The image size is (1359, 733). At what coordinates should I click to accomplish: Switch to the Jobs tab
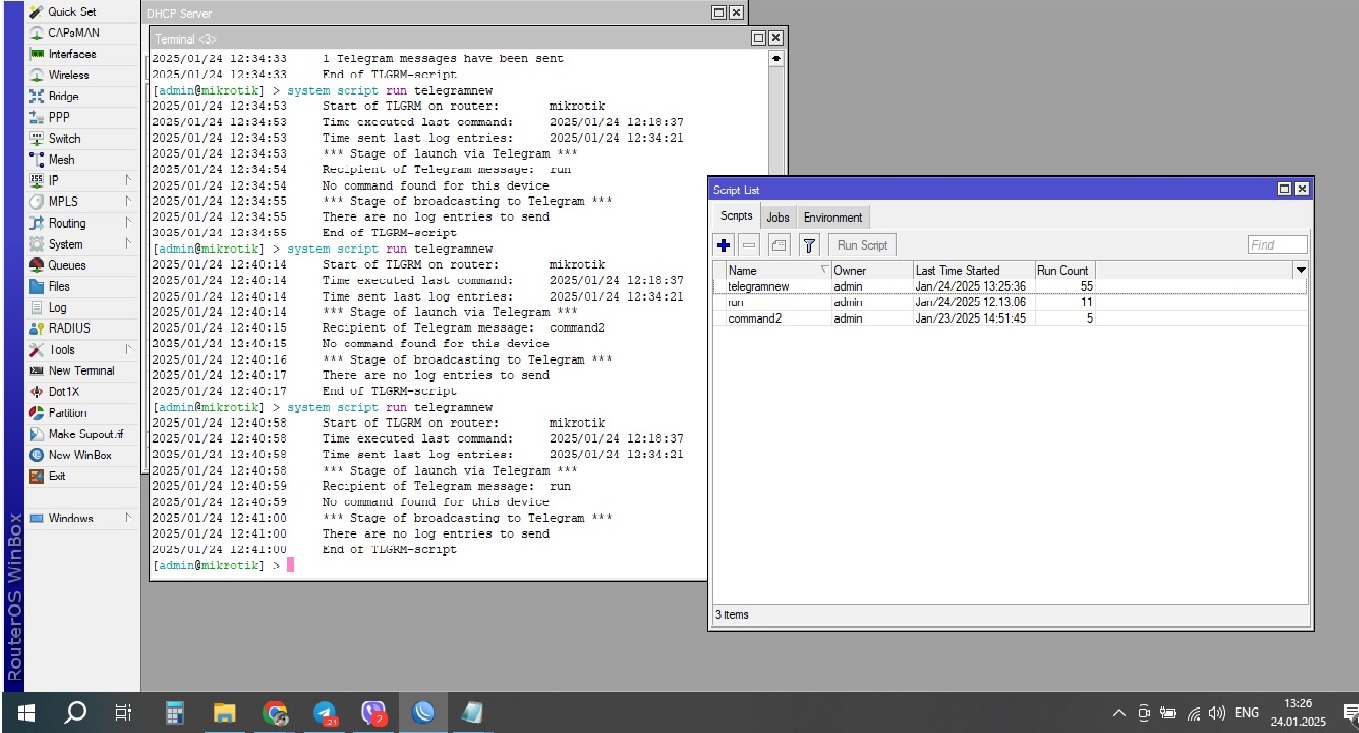[x=778, y=217]
